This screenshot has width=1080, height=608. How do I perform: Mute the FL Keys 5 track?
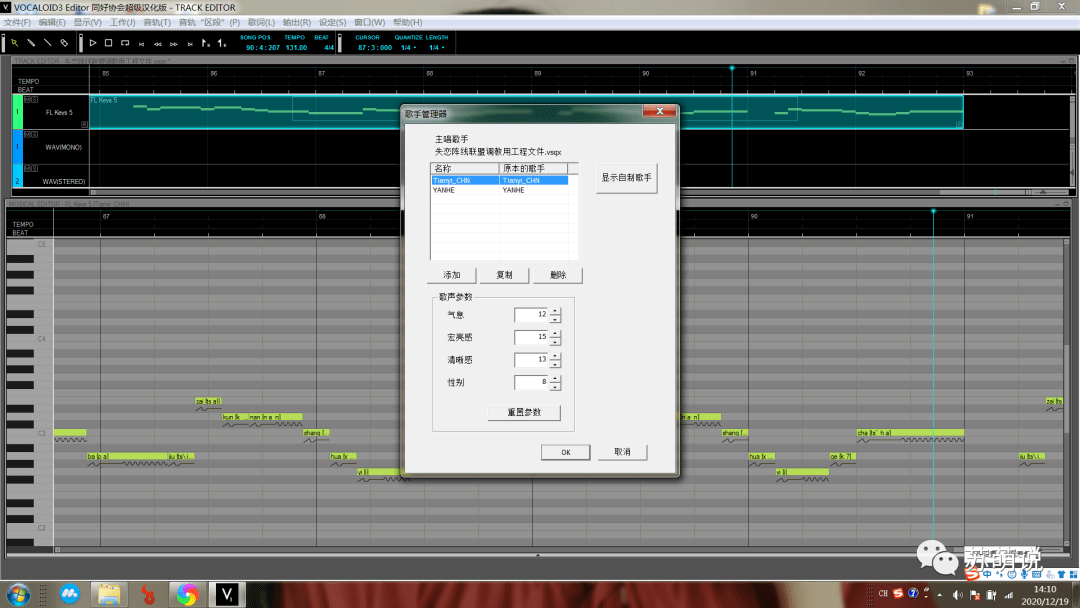[x=27, y=100]
